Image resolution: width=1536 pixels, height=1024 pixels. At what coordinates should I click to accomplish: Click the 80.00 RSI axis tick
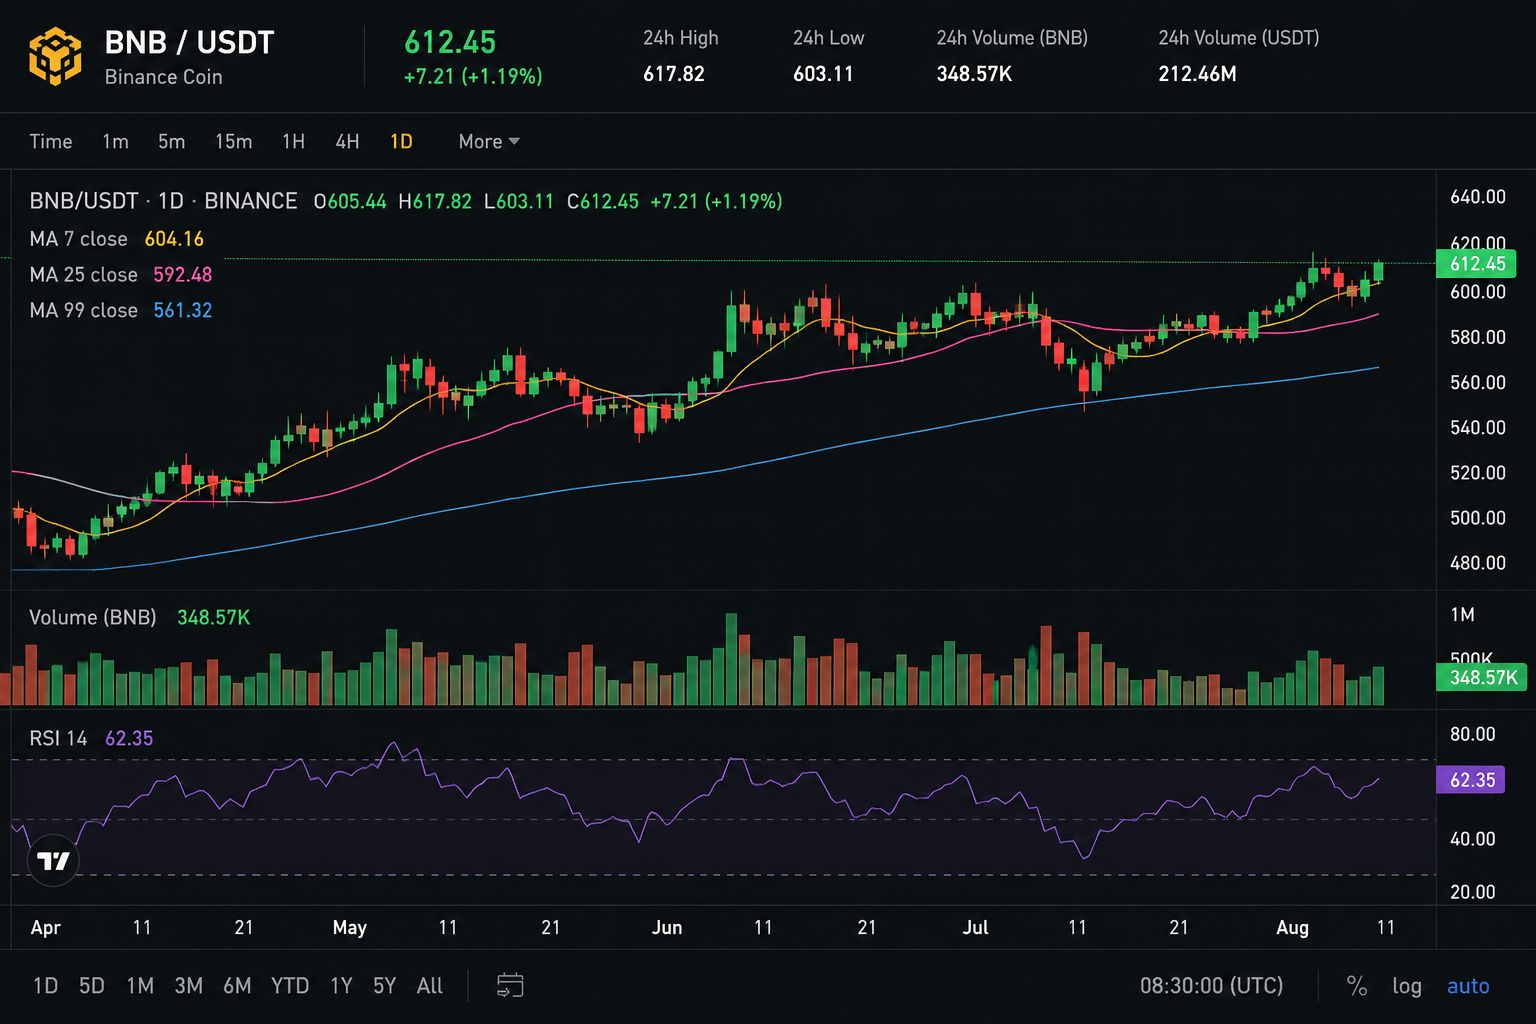click(1472, 734)
